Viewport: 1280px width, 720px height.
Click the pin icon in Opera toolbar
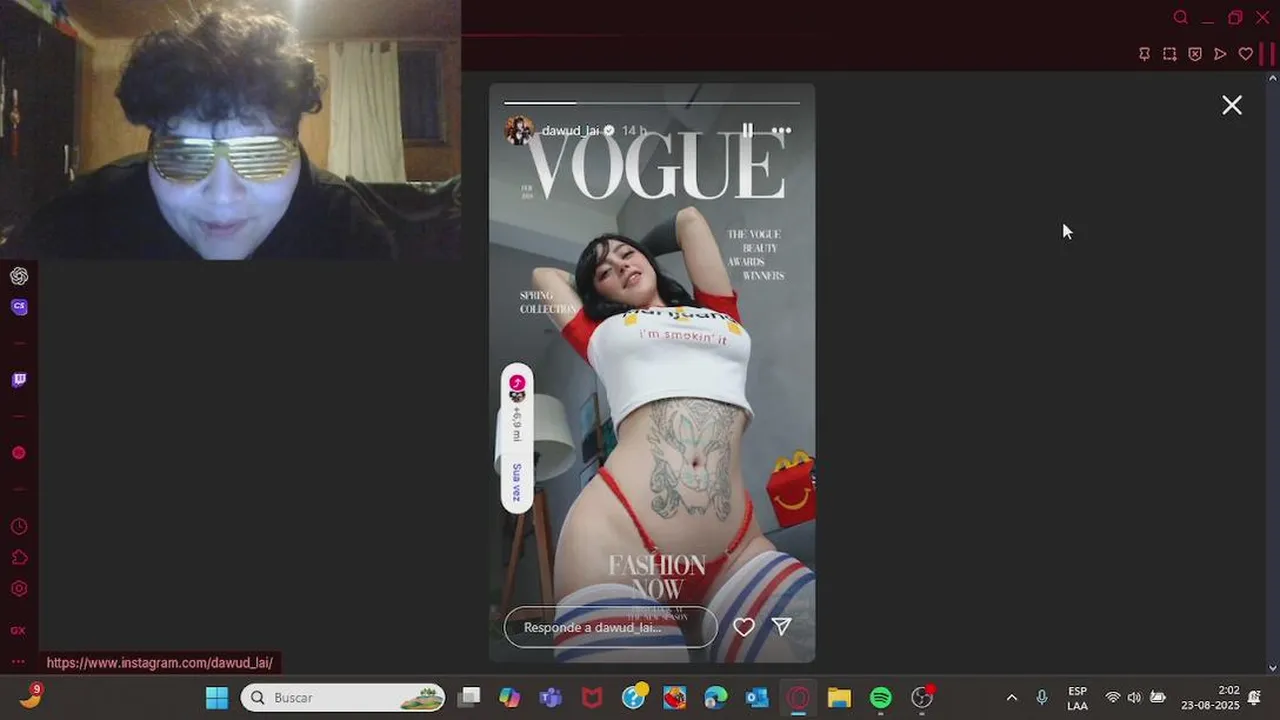click(1144, 54)
